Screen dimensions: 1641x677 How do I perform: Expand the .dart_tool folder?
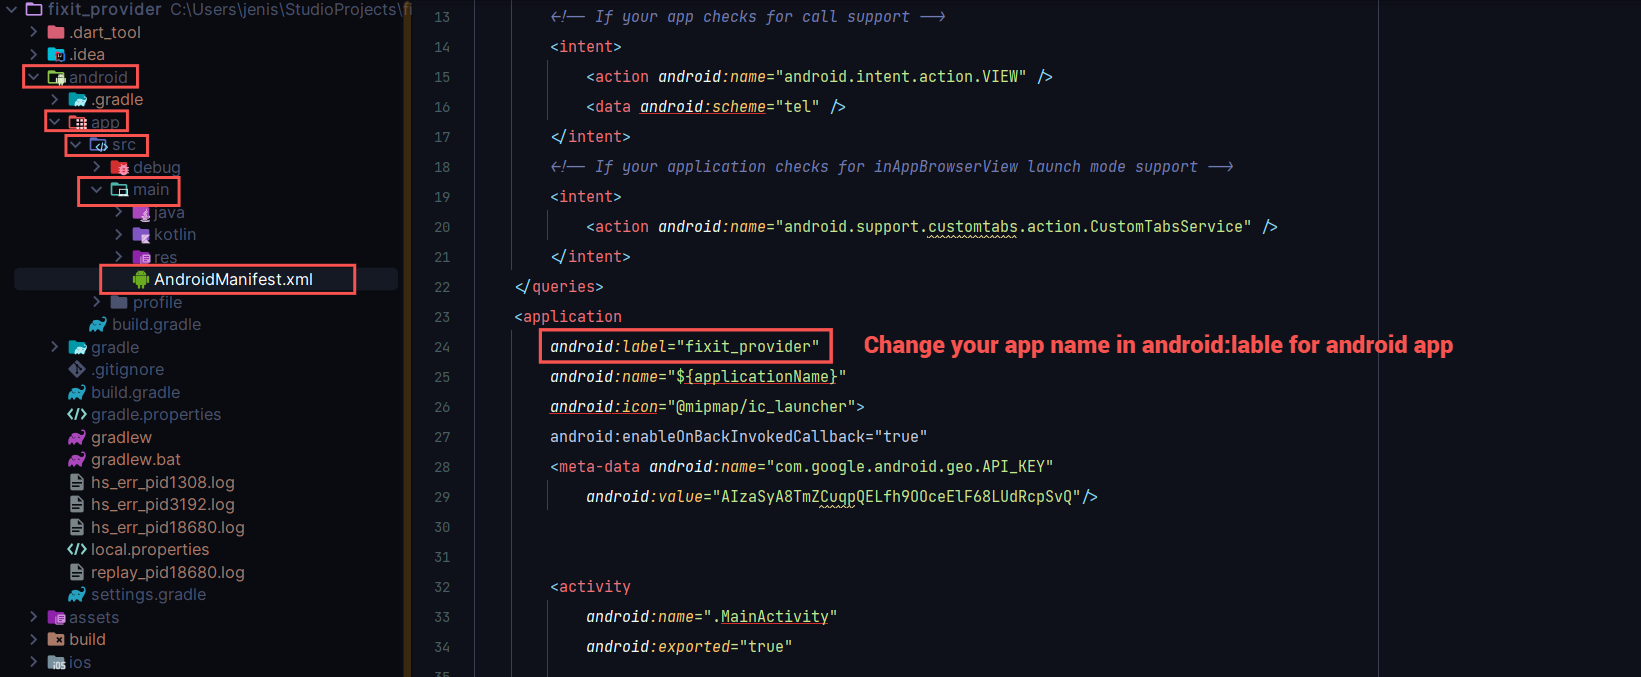pyautogui.click(x=34, y=32)
